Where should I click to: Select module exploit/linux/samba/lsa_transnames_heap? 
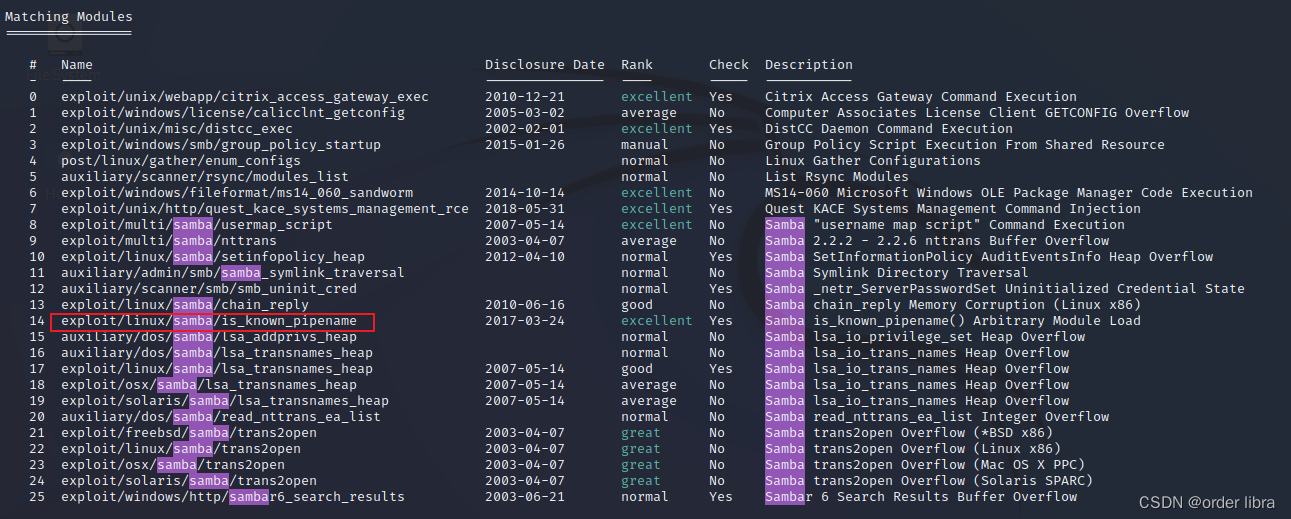tap(217, 369)
